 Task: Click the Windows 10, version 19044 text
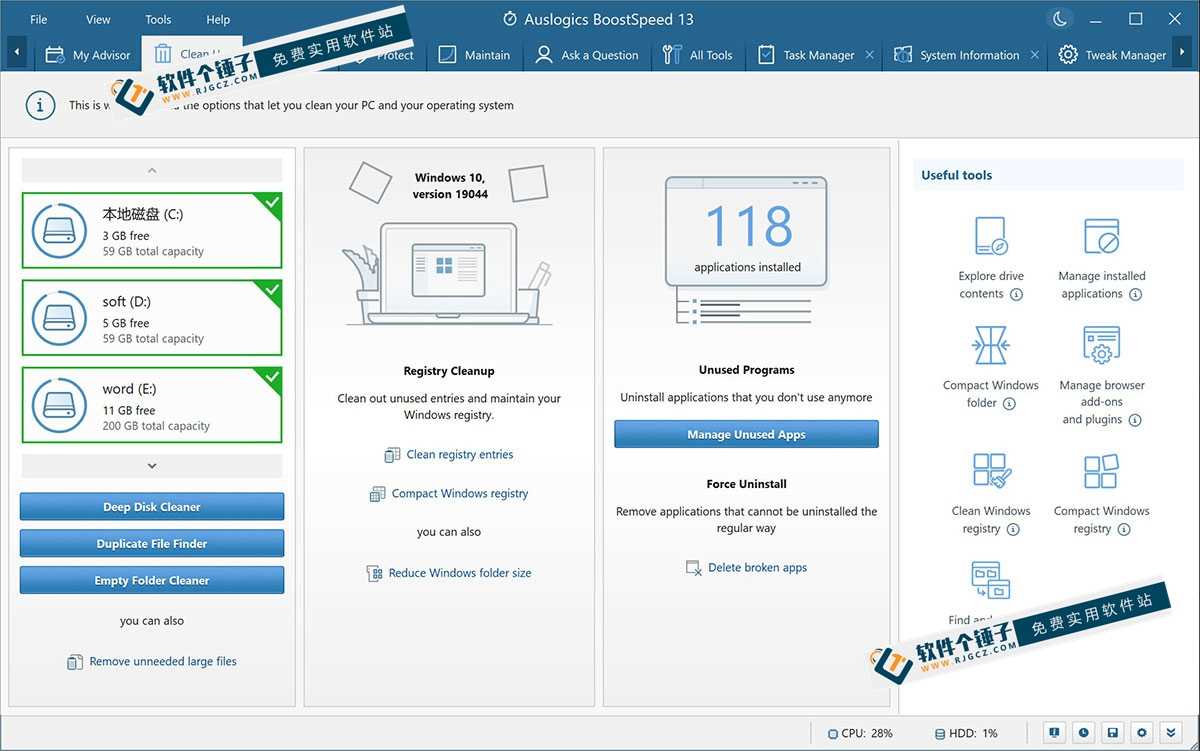(x=450, y=185)
